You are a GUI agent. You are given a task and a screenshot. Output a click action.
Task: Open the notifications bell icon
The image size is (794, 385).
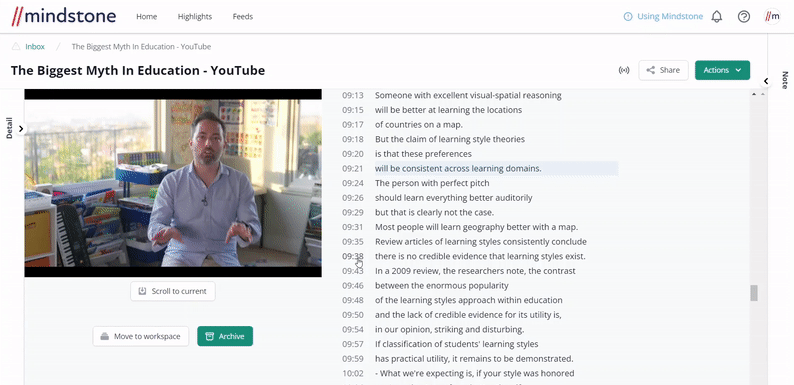(717, 17)
